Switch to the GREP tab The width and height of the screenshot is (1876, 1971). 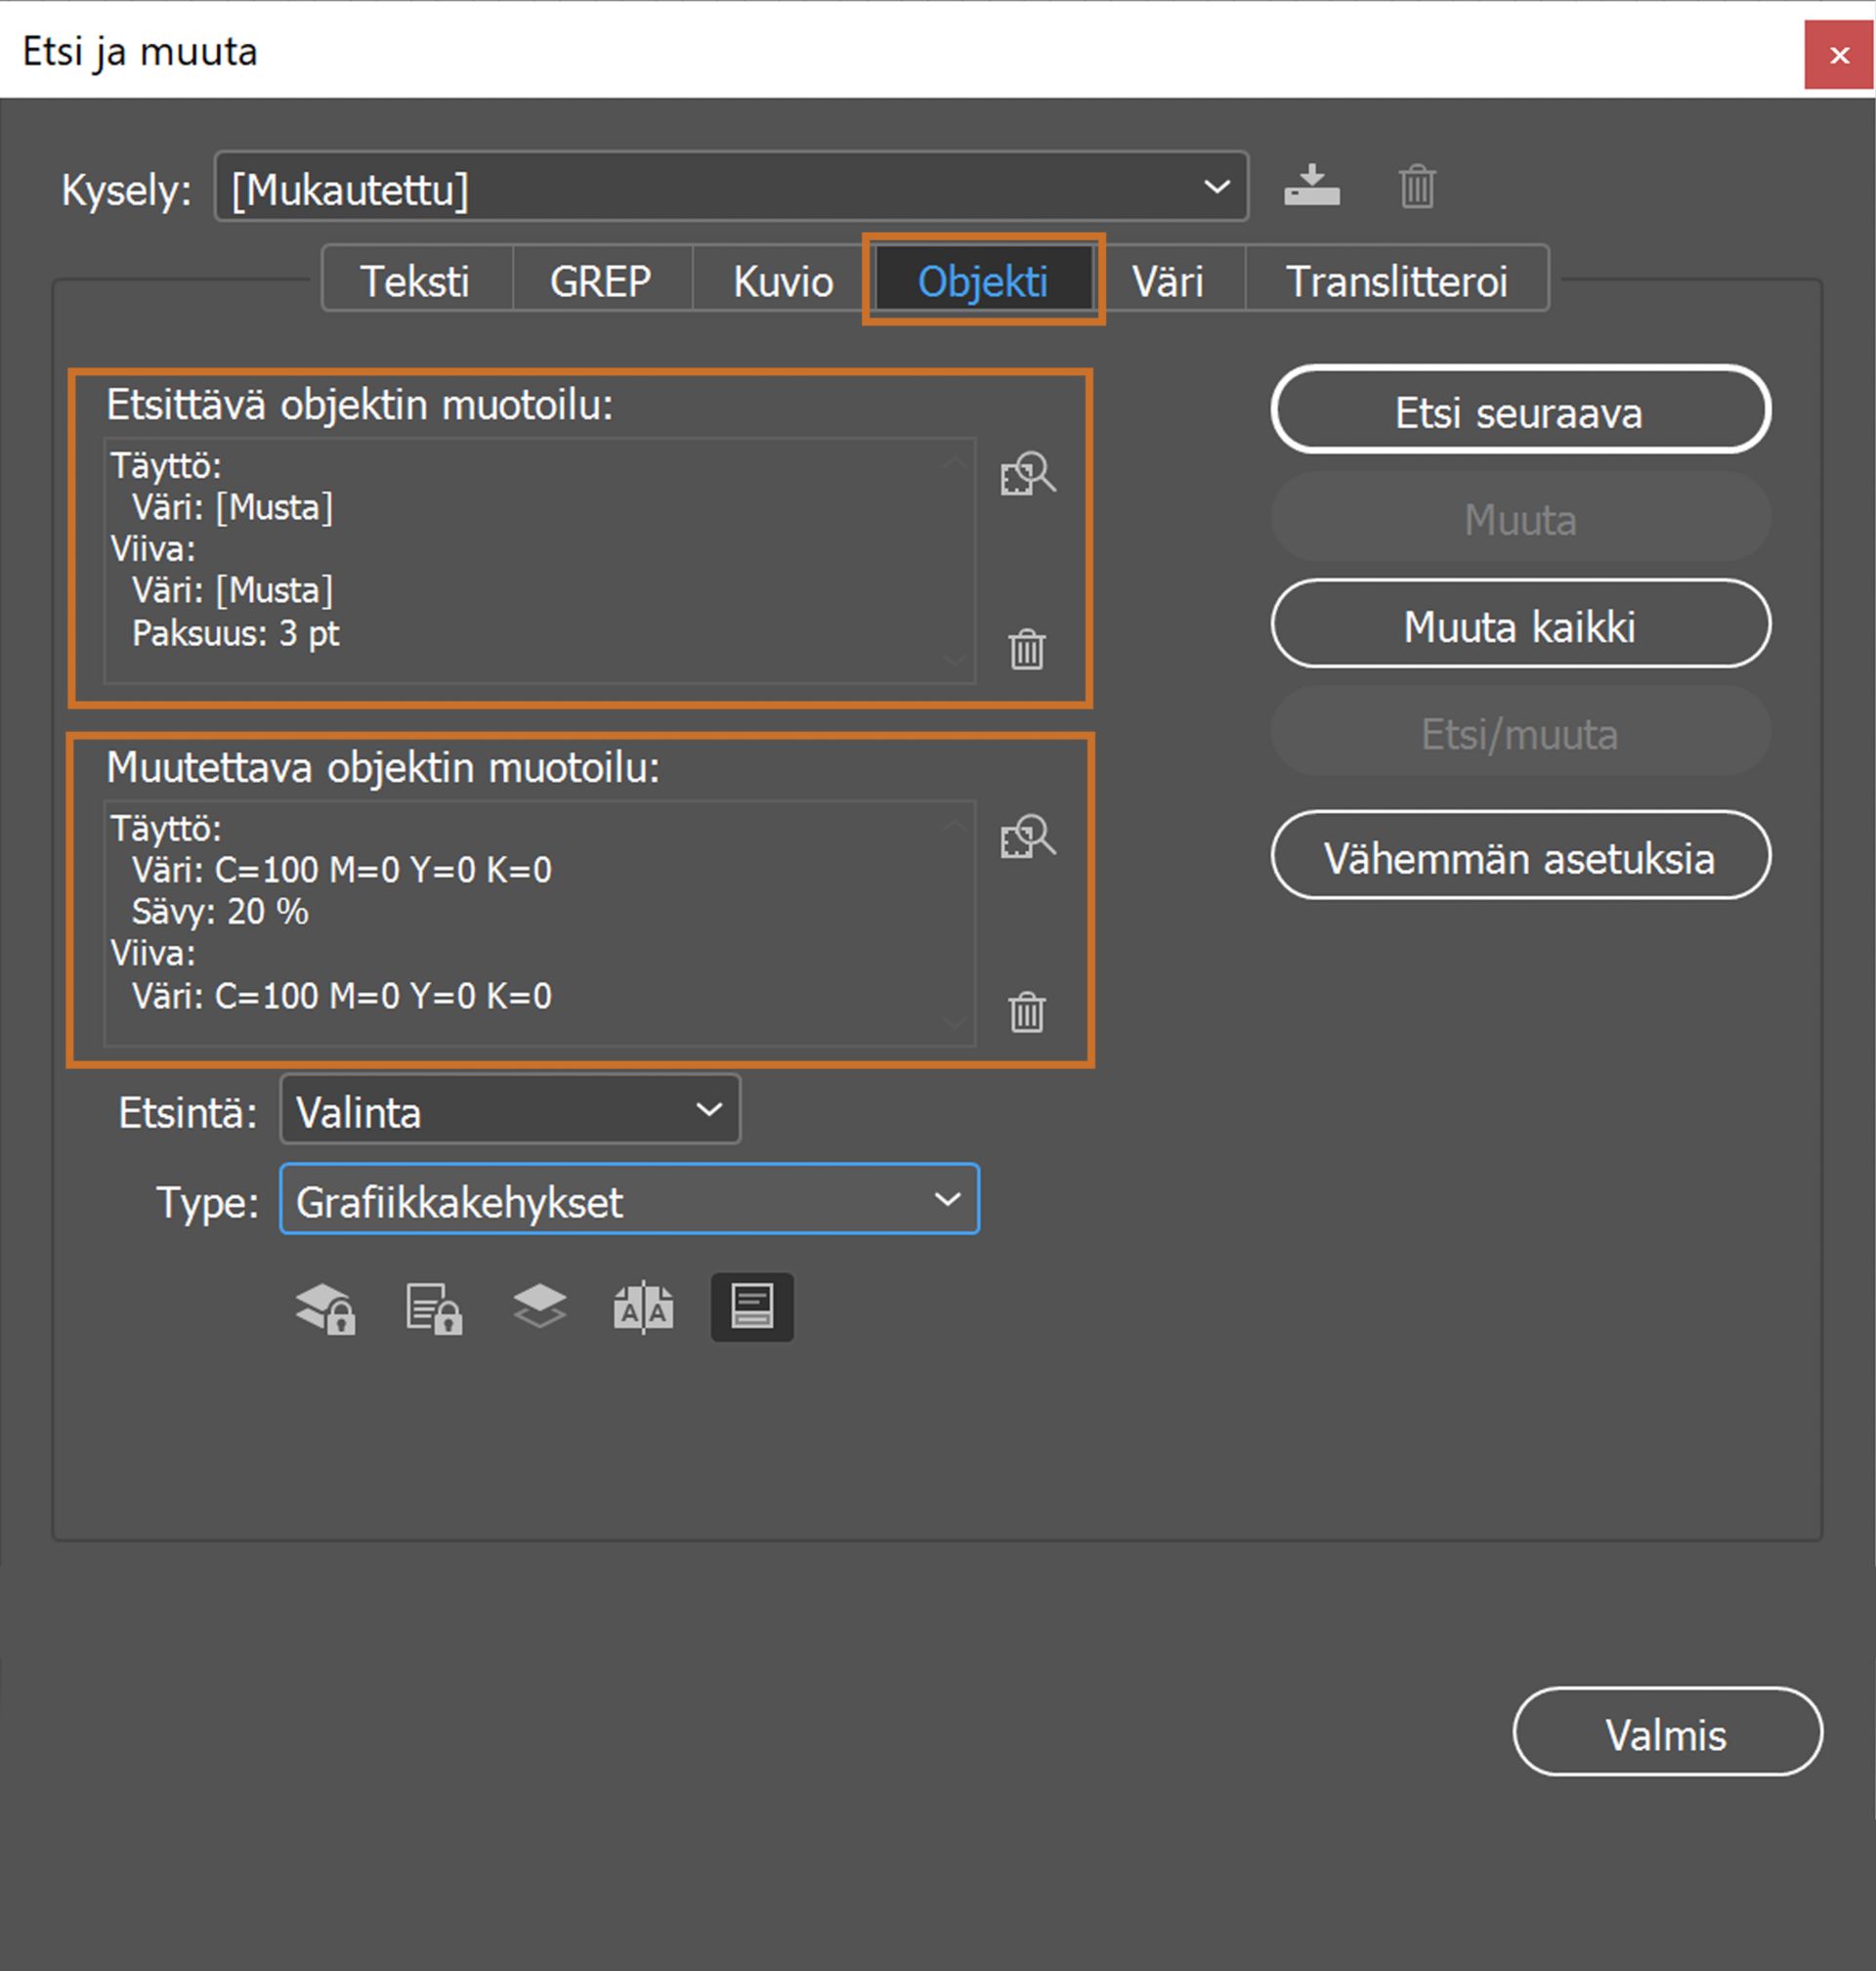pos(600,281)
